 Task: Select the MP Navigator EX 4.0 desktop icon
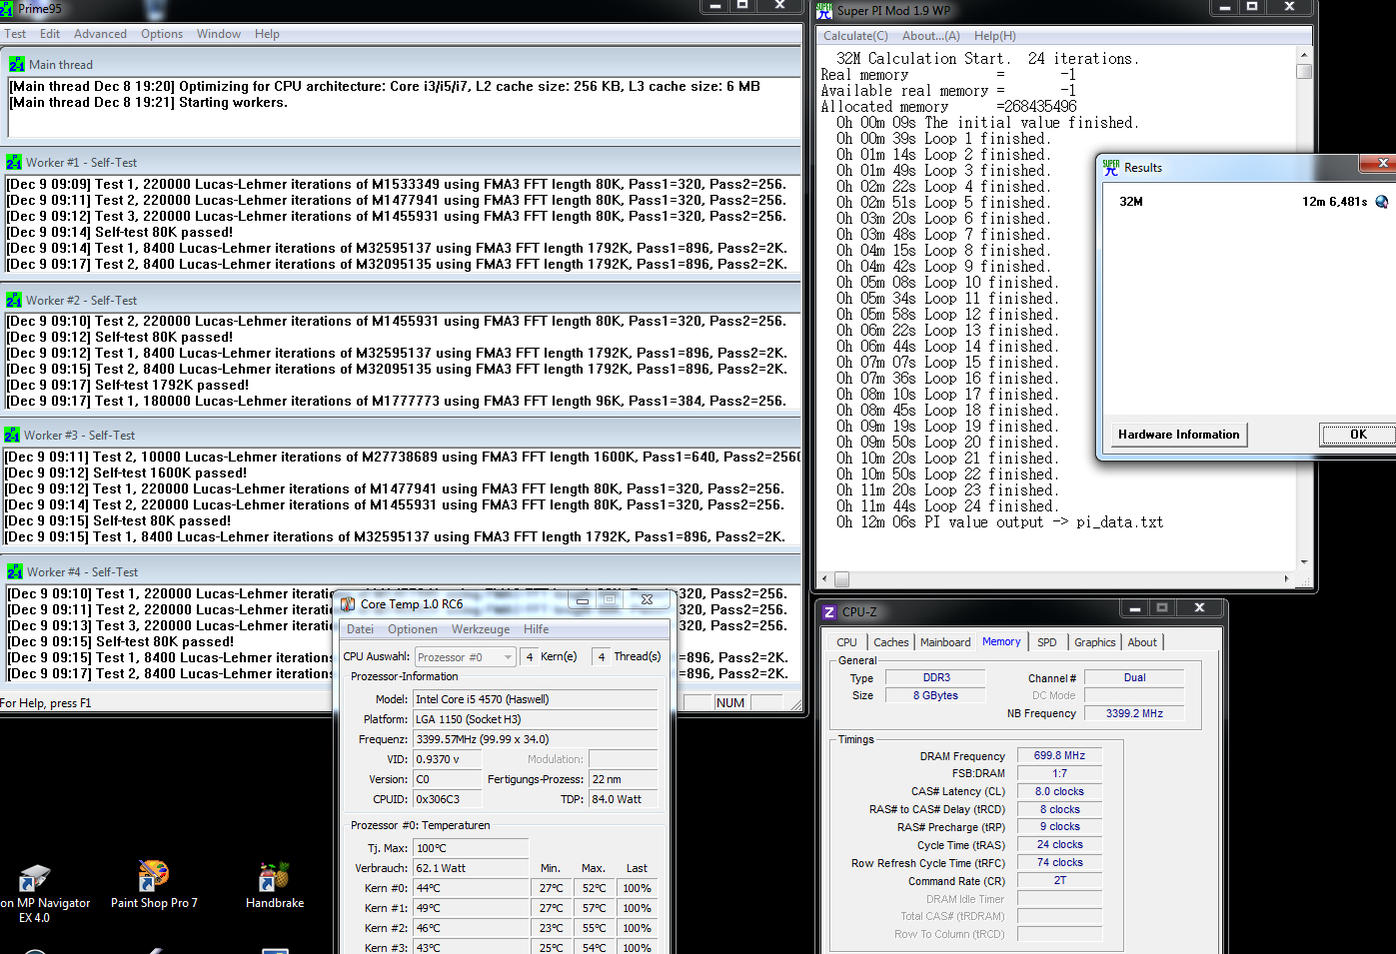coord(35,894)
